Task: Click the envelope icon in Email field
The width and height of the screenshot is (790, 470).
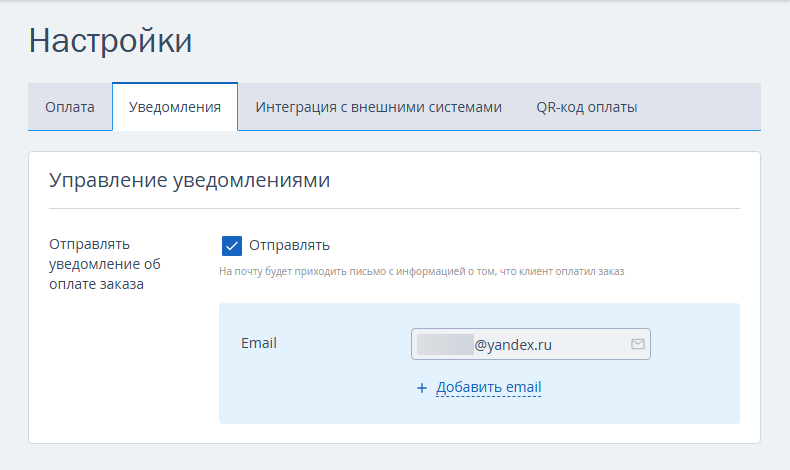Action: click(x=637, y=344)
